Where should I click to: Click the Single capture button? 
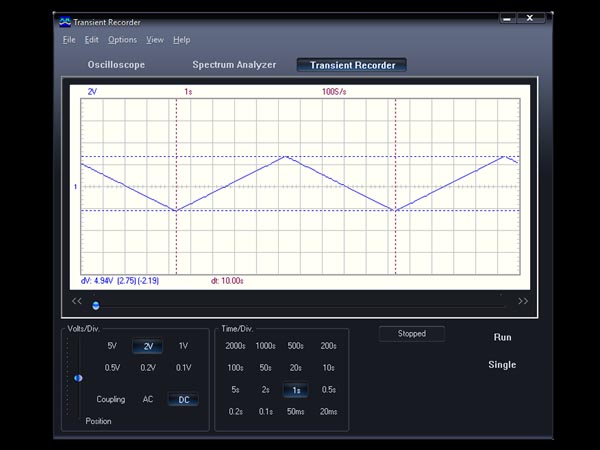pos(502,365)
